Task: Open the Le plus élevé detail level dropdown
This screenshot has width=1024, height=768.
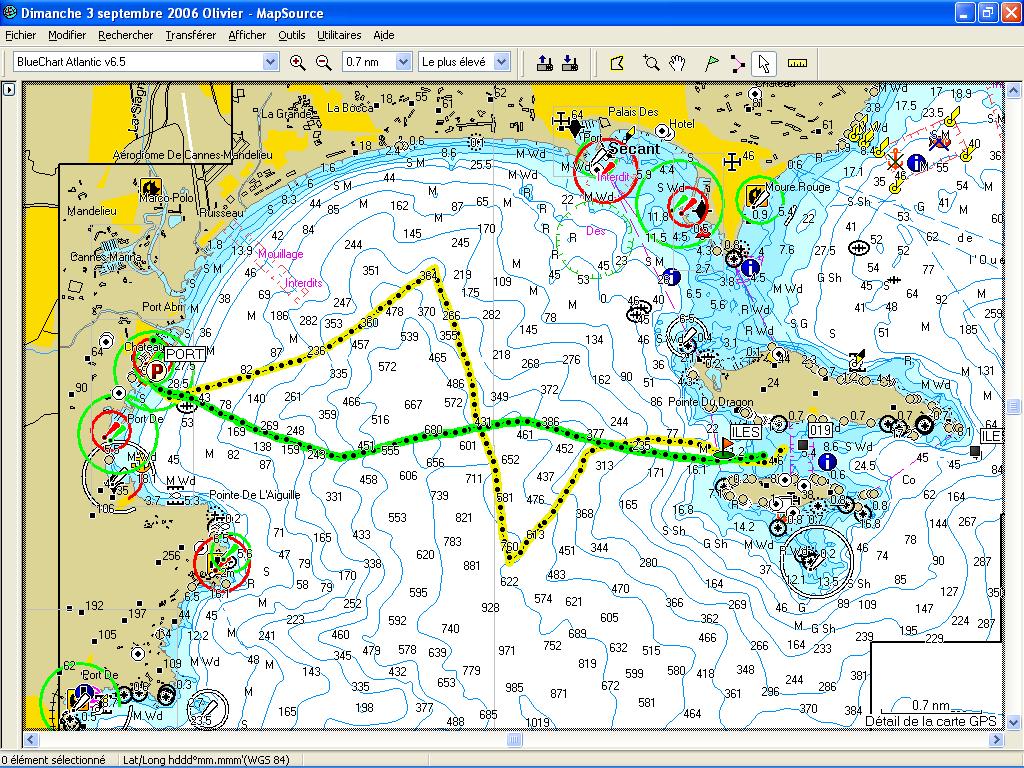Action: tap(502, 62)
